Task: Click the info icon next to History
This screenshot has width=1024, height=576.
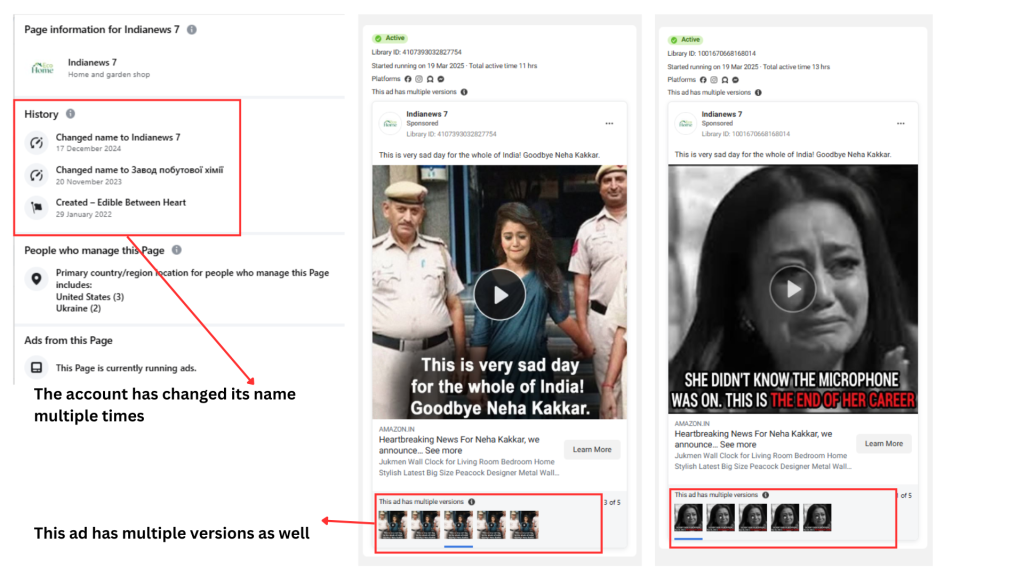Action: 71,114
